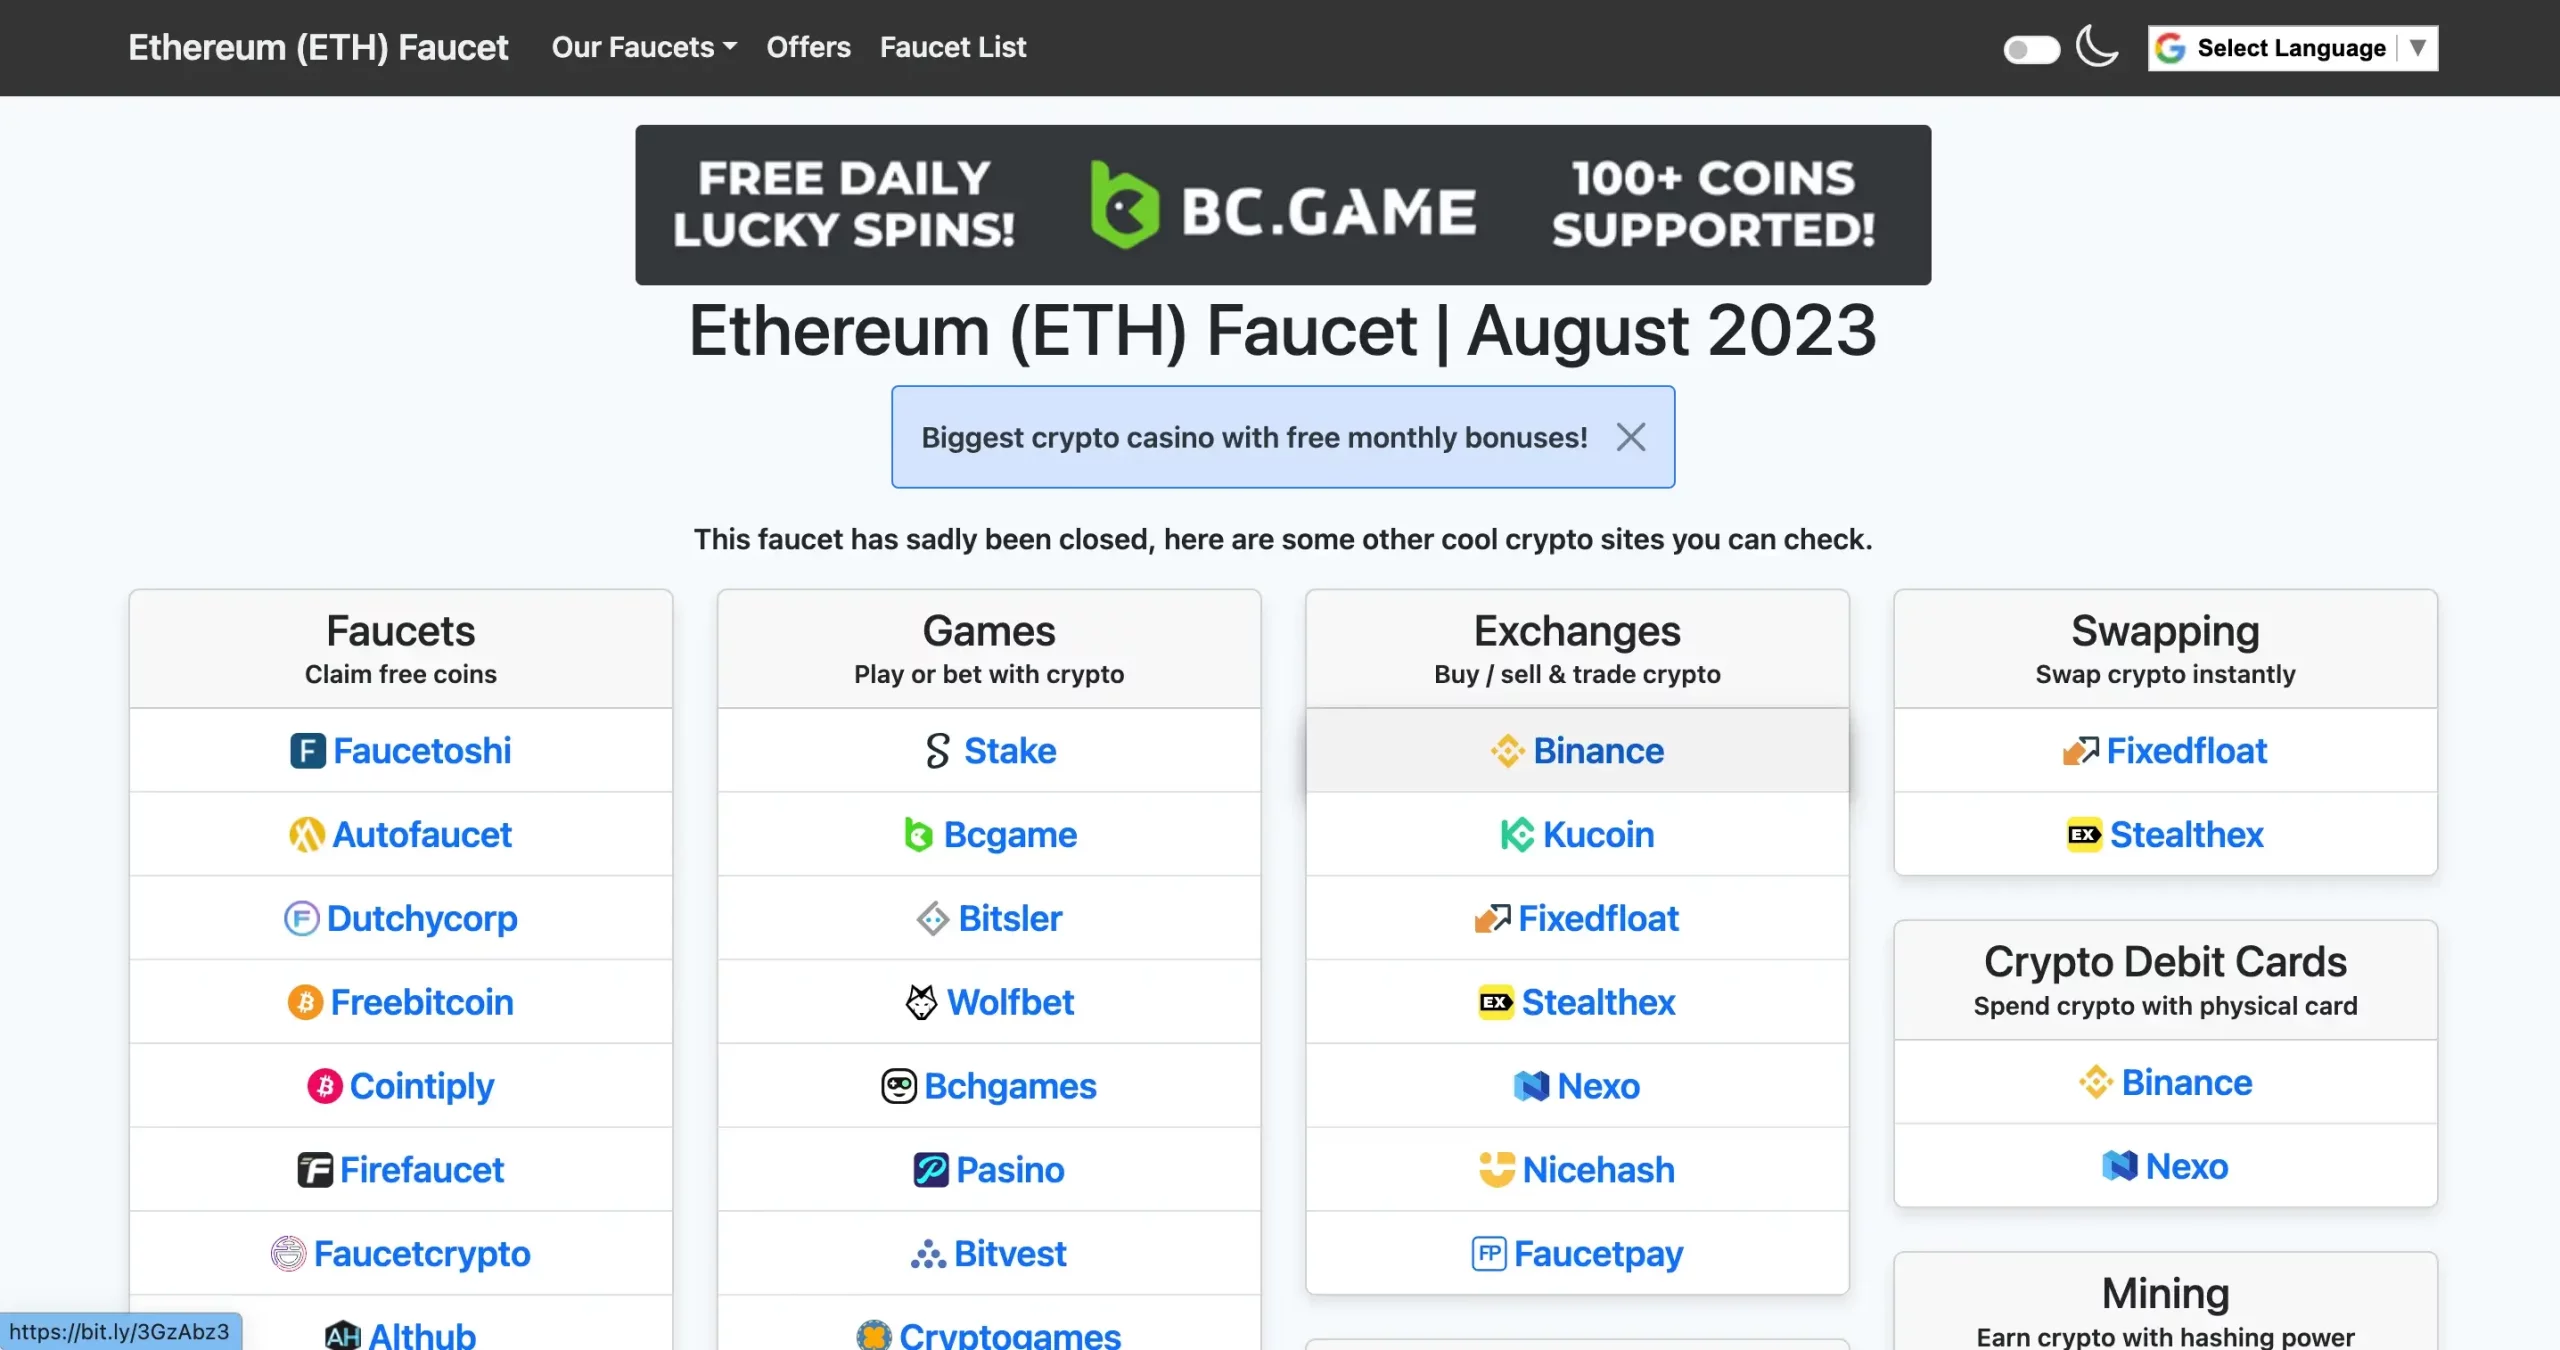Click the BC.GAME advertisement banner
The height and width of the screenshot is (1350, 2560).
pyautogui.click(x=1283, y=205)
